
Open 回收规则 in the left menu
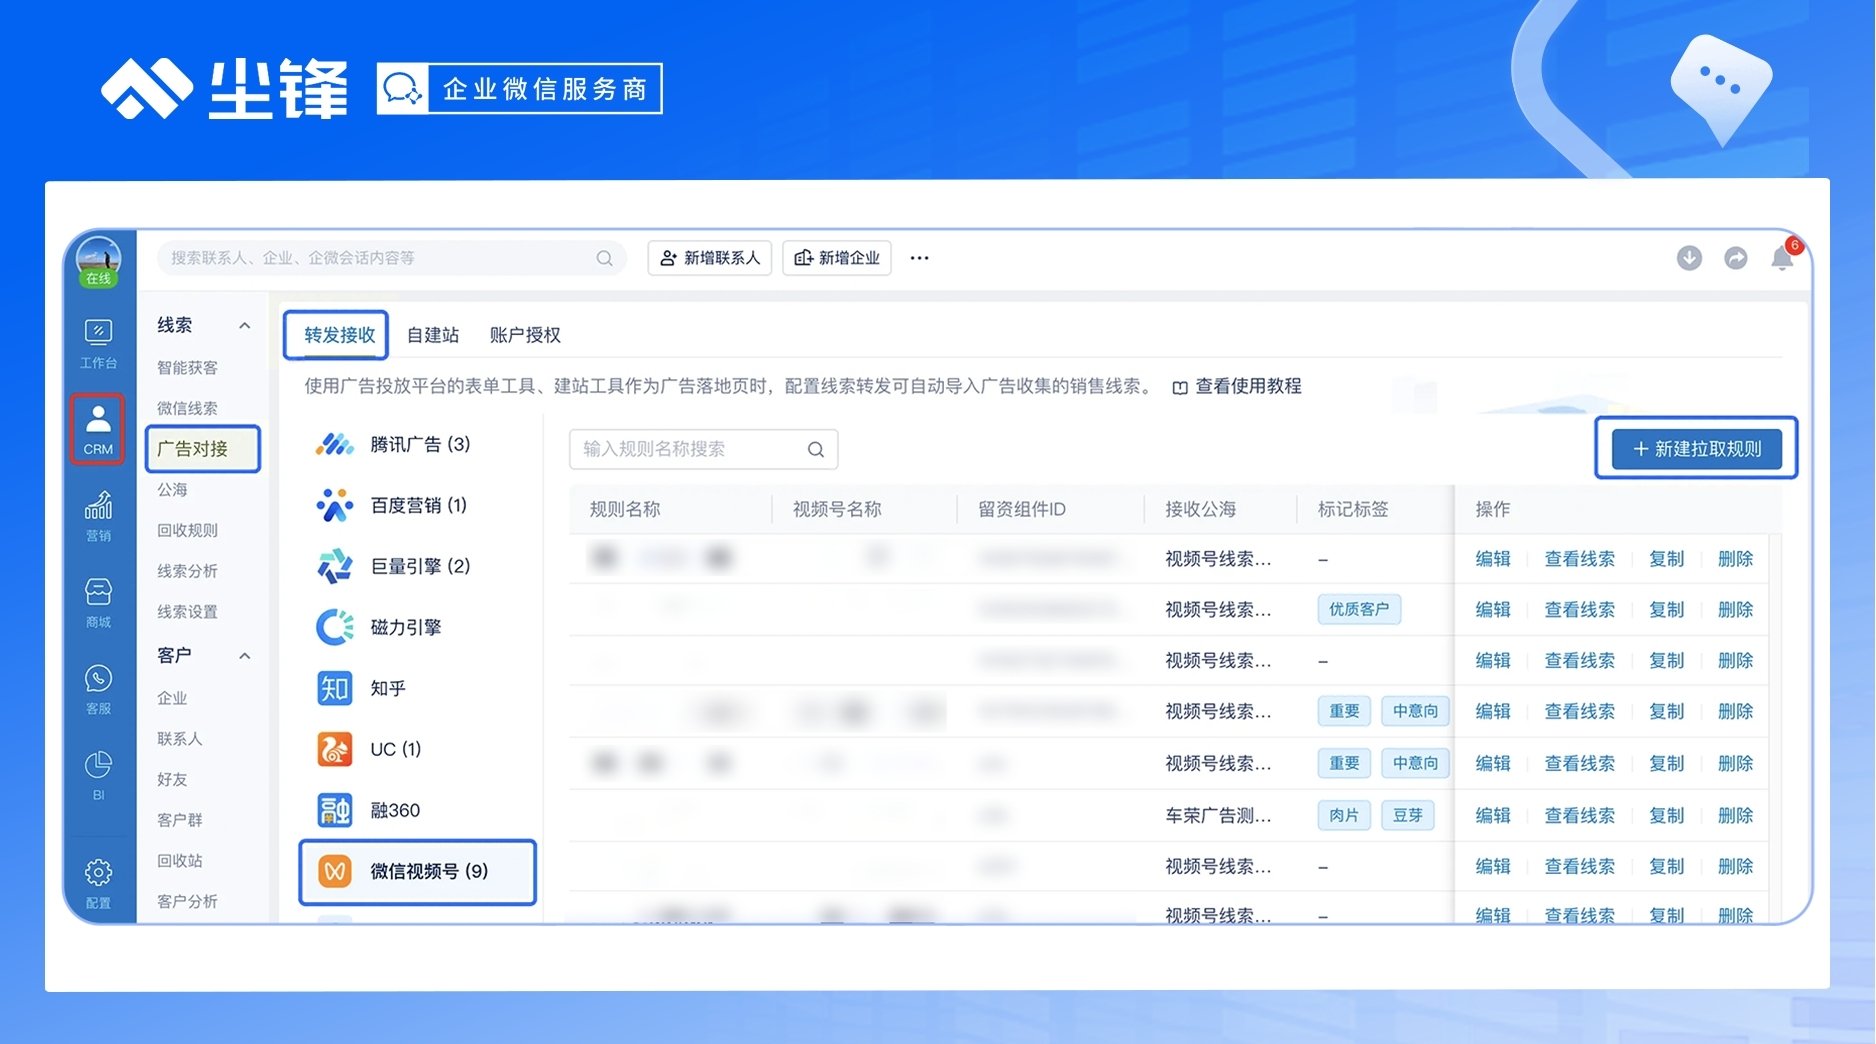(x=187, y=530)
